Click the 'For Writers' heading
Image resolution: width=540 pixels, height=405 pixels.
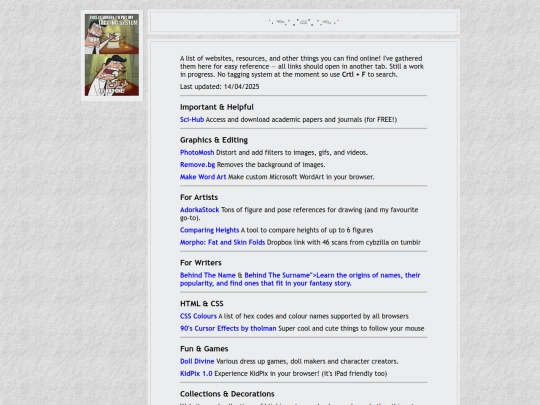201,263
